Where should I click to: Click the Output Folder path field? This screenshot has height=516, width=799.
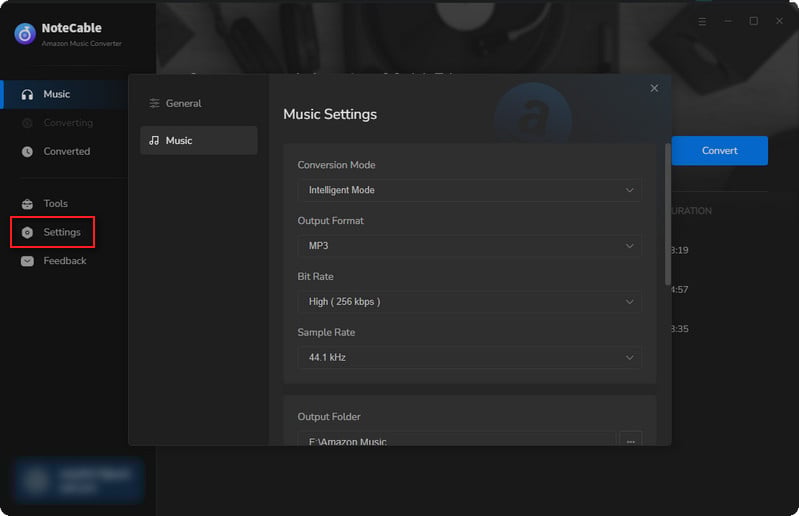click(457, 439)
